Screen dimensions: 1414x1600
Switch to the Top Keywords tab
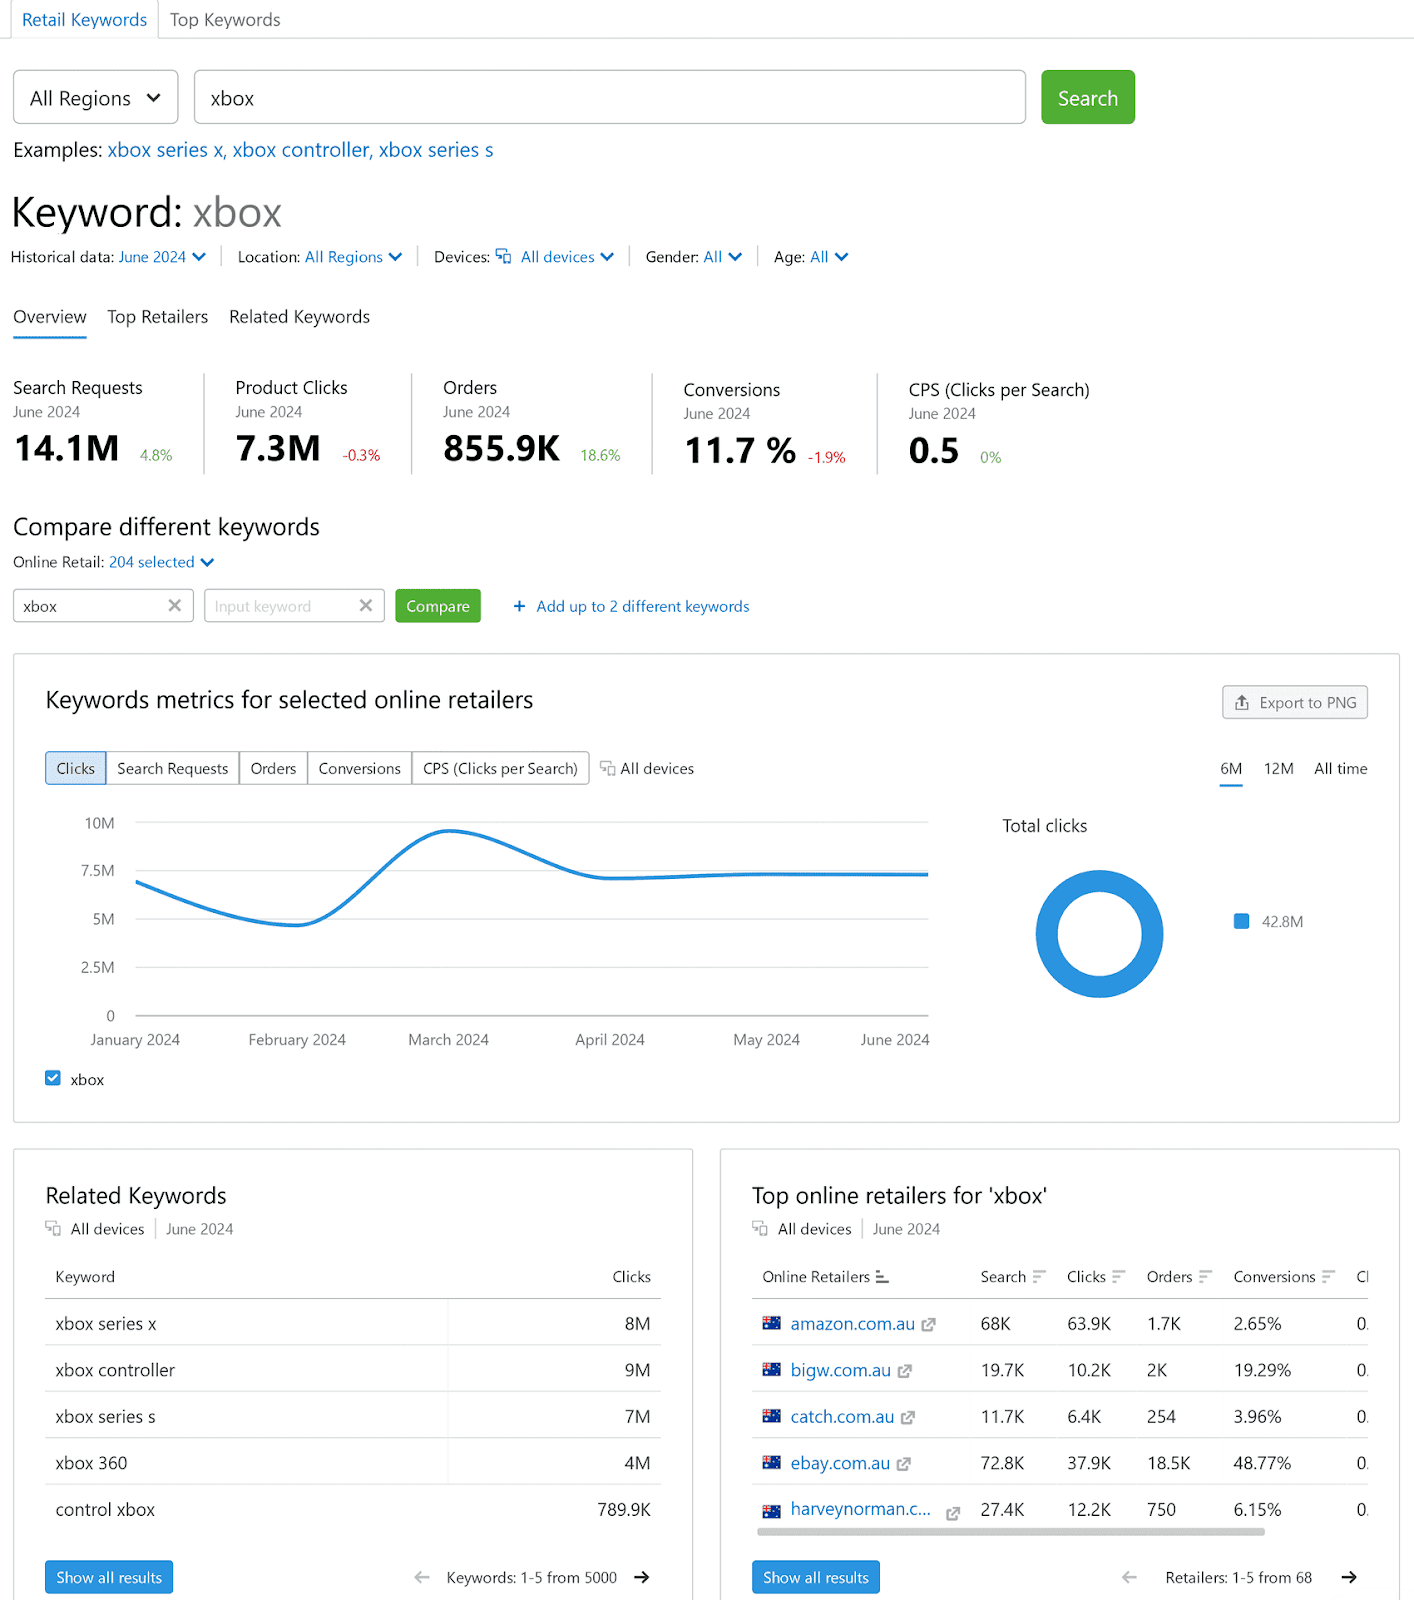tap(225, 20)
